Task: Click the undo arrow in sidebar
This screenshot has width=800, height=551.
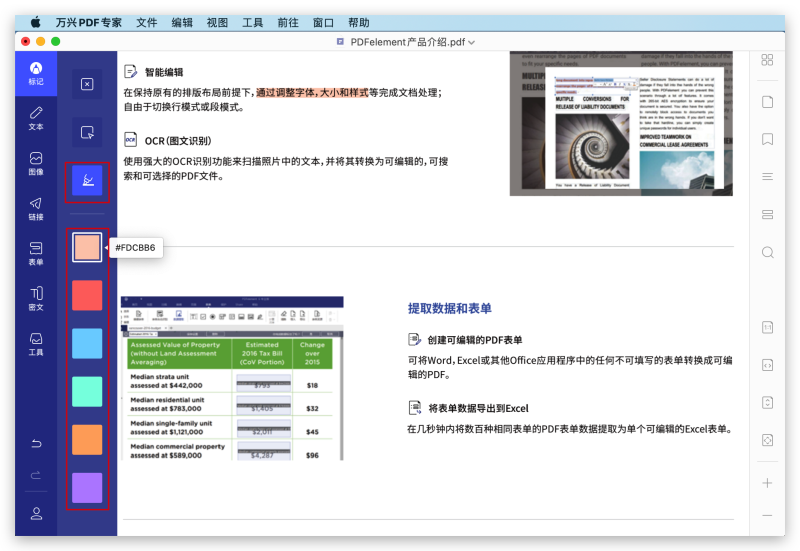Action: (x=36, y=443)
